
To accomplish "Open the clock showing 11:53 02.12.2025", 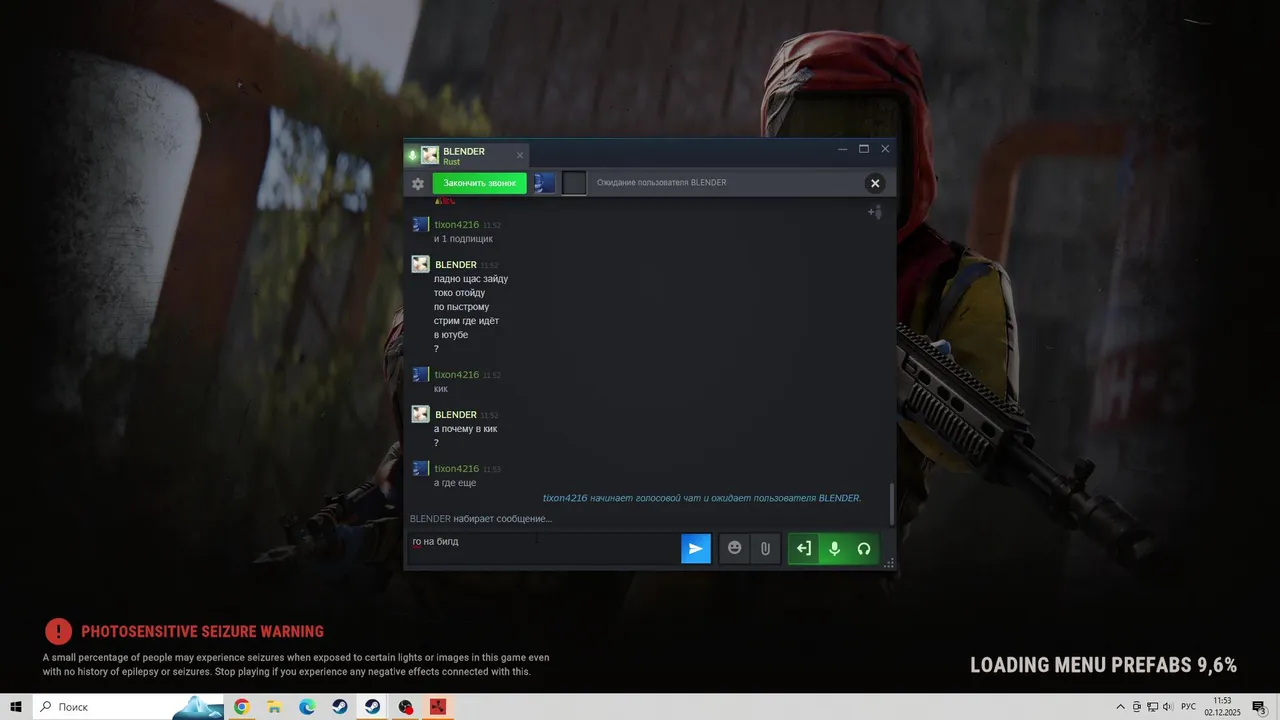I will click(1222, 707).
